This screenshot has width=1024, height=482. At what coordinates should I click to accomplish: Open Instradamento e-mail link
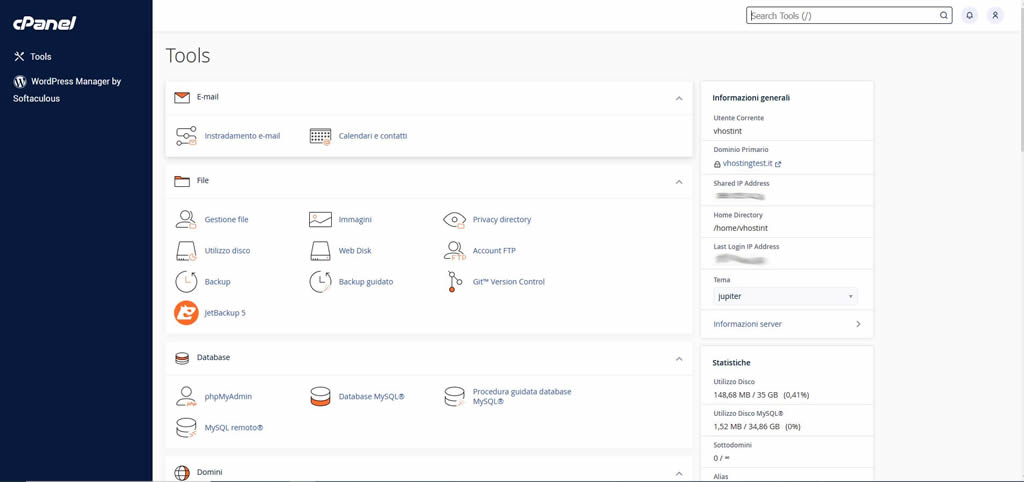click(x=242, y=136)
